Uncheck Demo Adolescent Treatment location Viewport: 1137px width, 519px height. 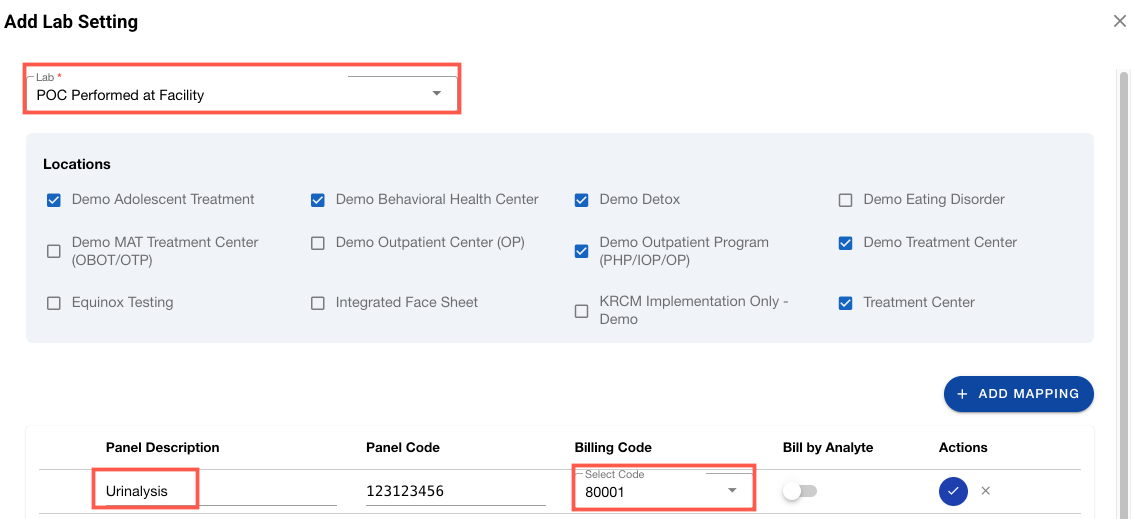(x=54, y=201)
